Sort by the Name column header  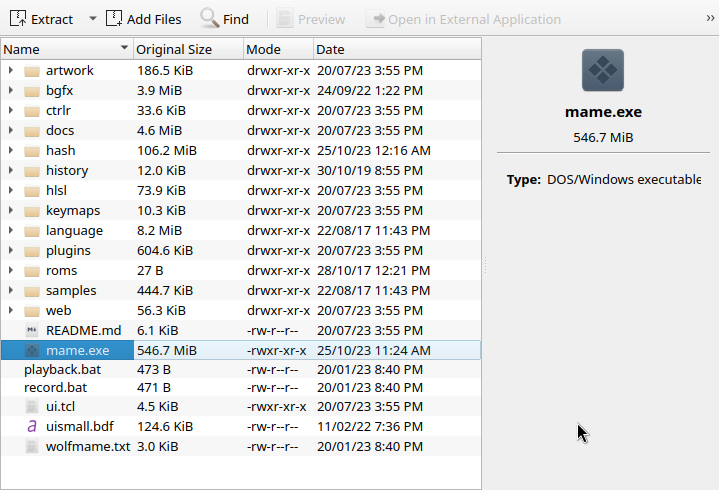click(x=60, y=49)
